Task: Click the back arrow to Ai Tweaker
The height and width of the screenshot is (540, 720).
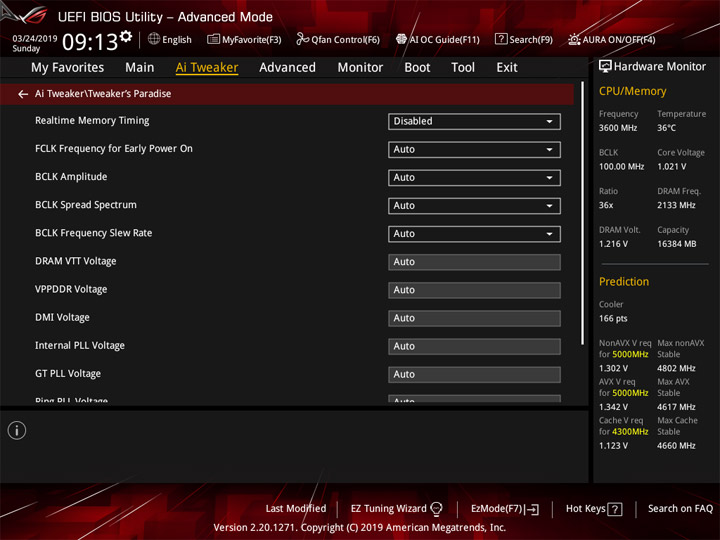Action: pos(23,94)
